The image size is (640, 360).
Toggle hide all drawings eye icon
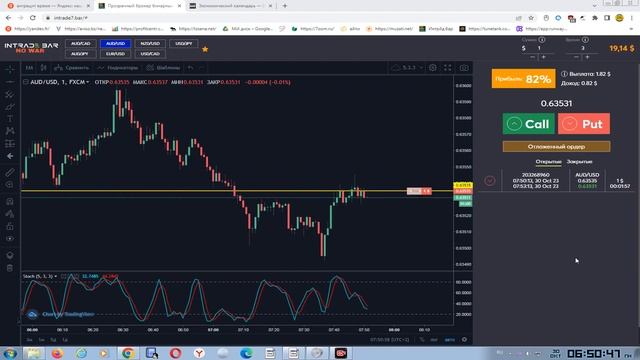pyautogui.click(x=10, y=239)
